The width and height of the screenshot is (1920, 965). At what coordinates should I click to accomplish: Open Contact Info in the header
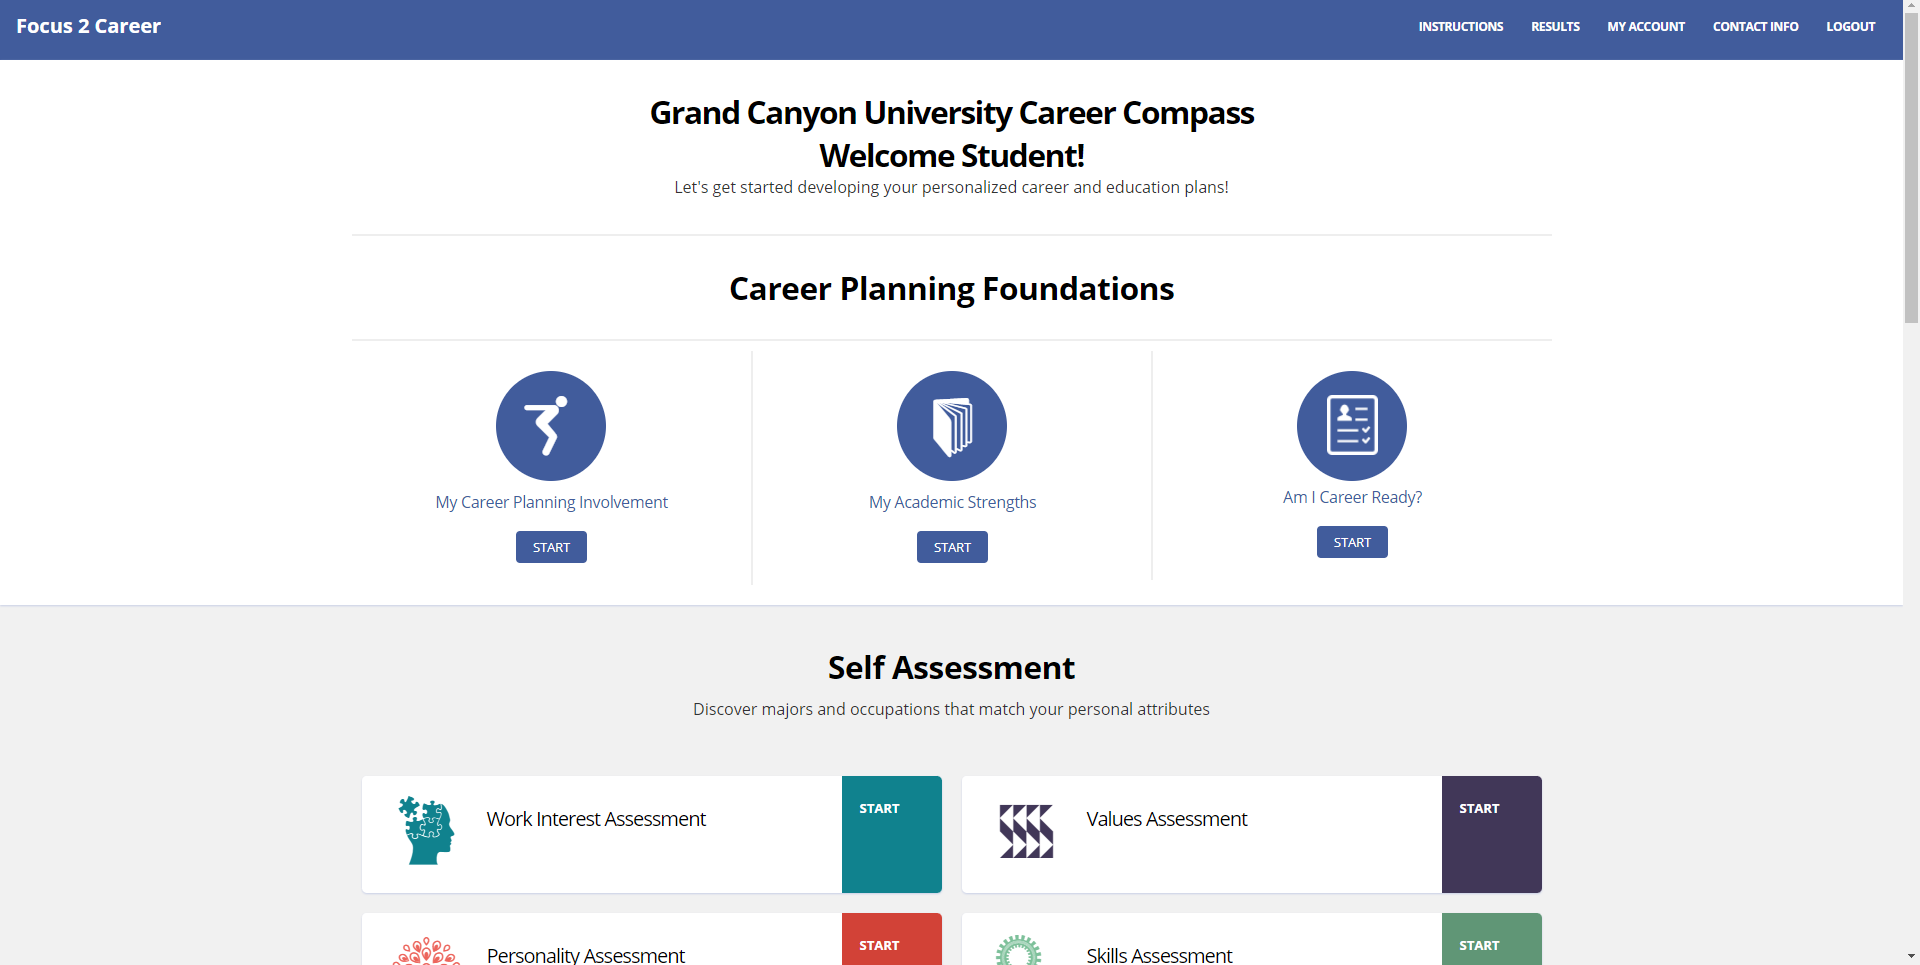[1755, 27]
